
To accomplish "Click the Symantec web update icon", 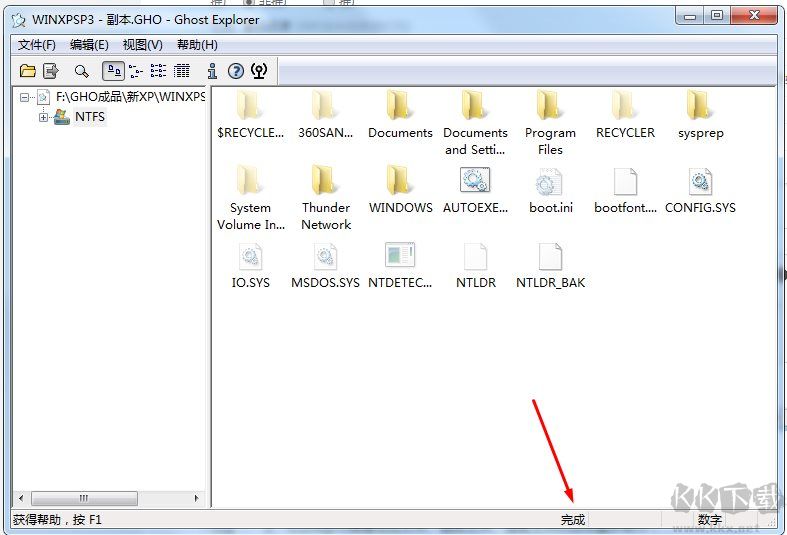I will coord(259,71).
